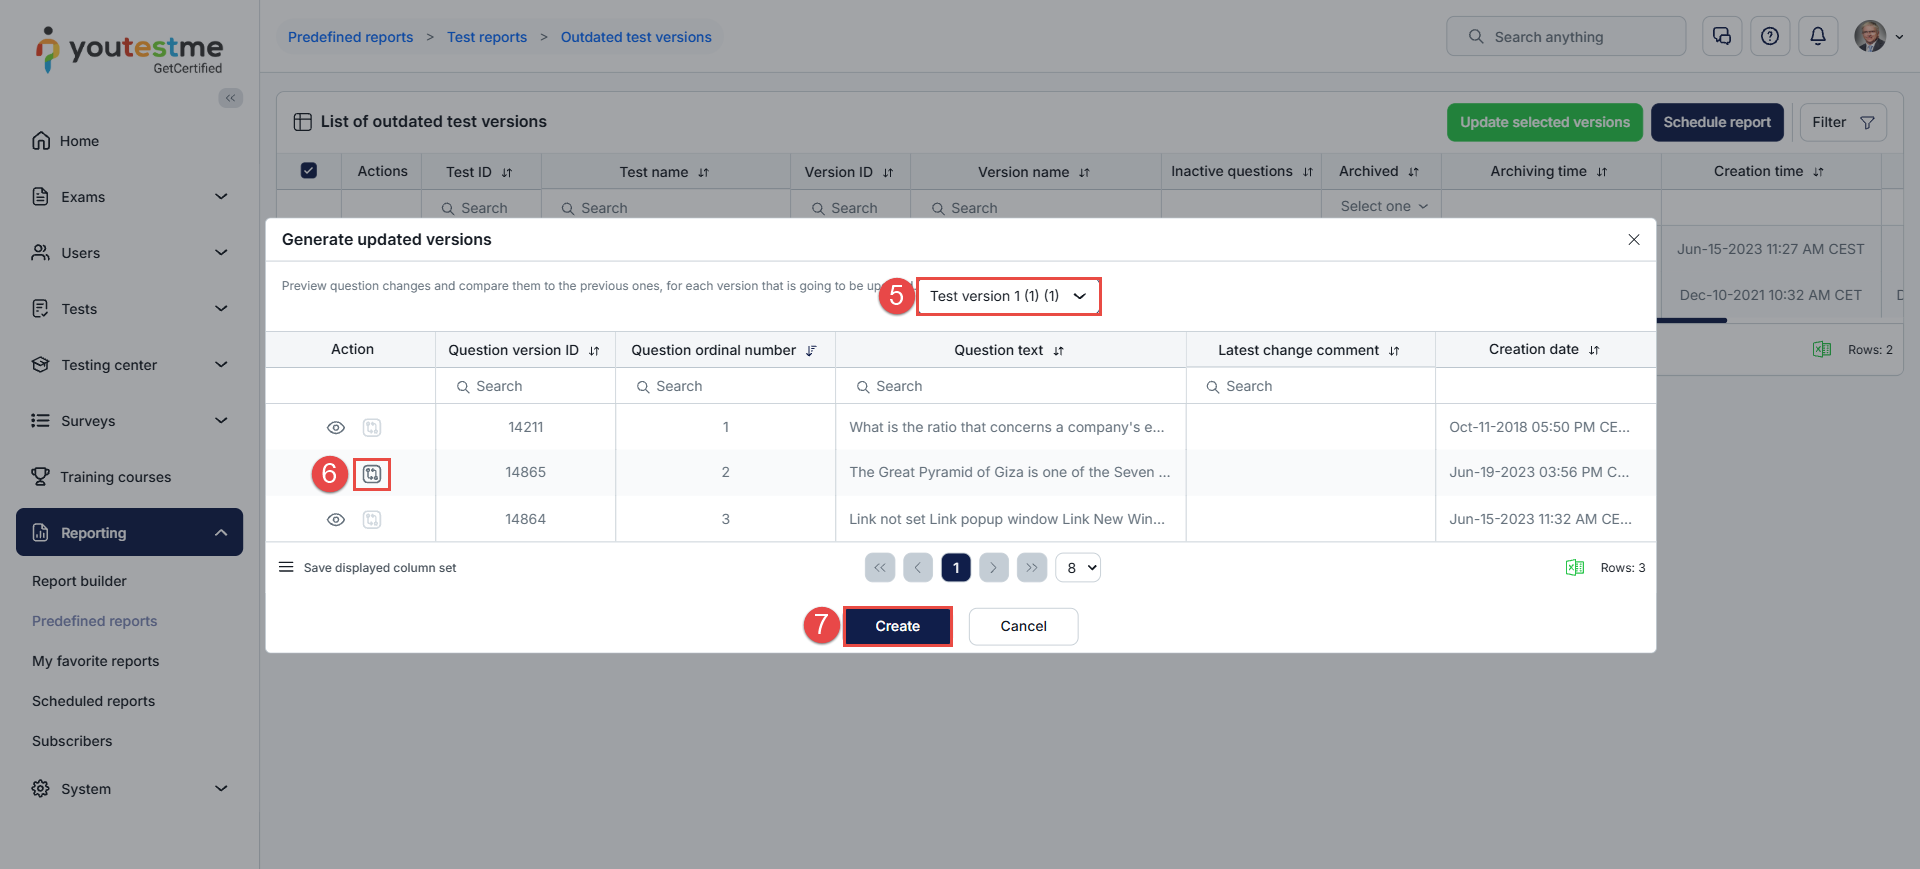Export dialog table to Excel
Screen dimensions: 1920x869
(1575, 568)
